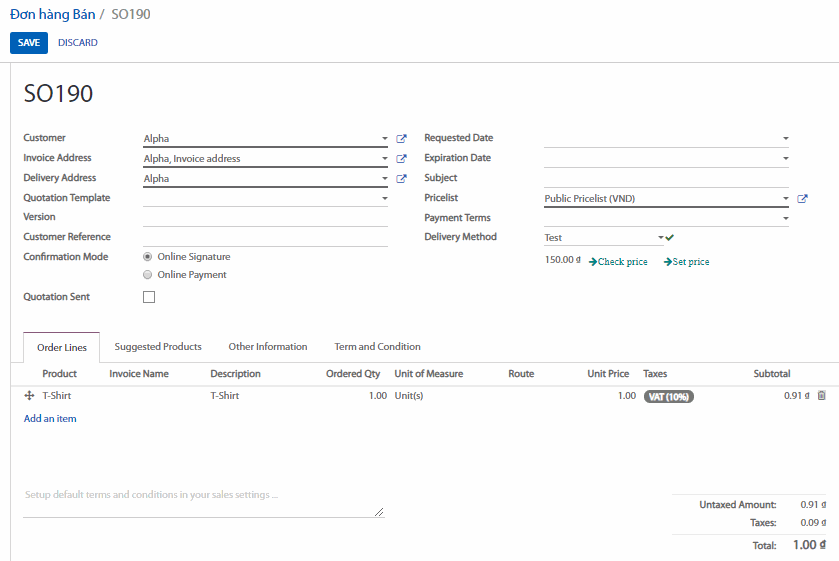
Task: Select Online Payment confirmation mode
Action: pos(148,275)
